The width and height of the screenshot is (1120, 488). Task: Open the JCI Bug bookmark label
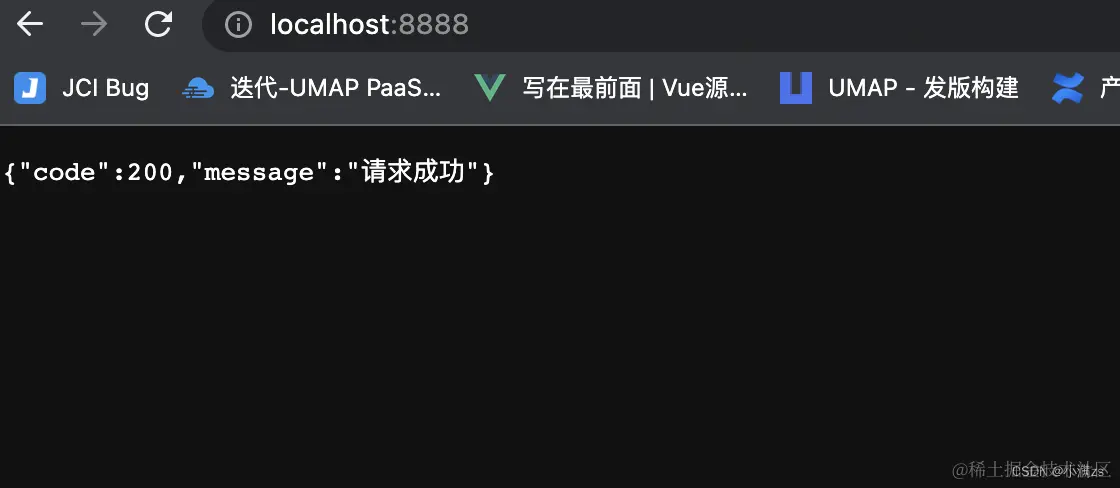click(x=106, y=88)
